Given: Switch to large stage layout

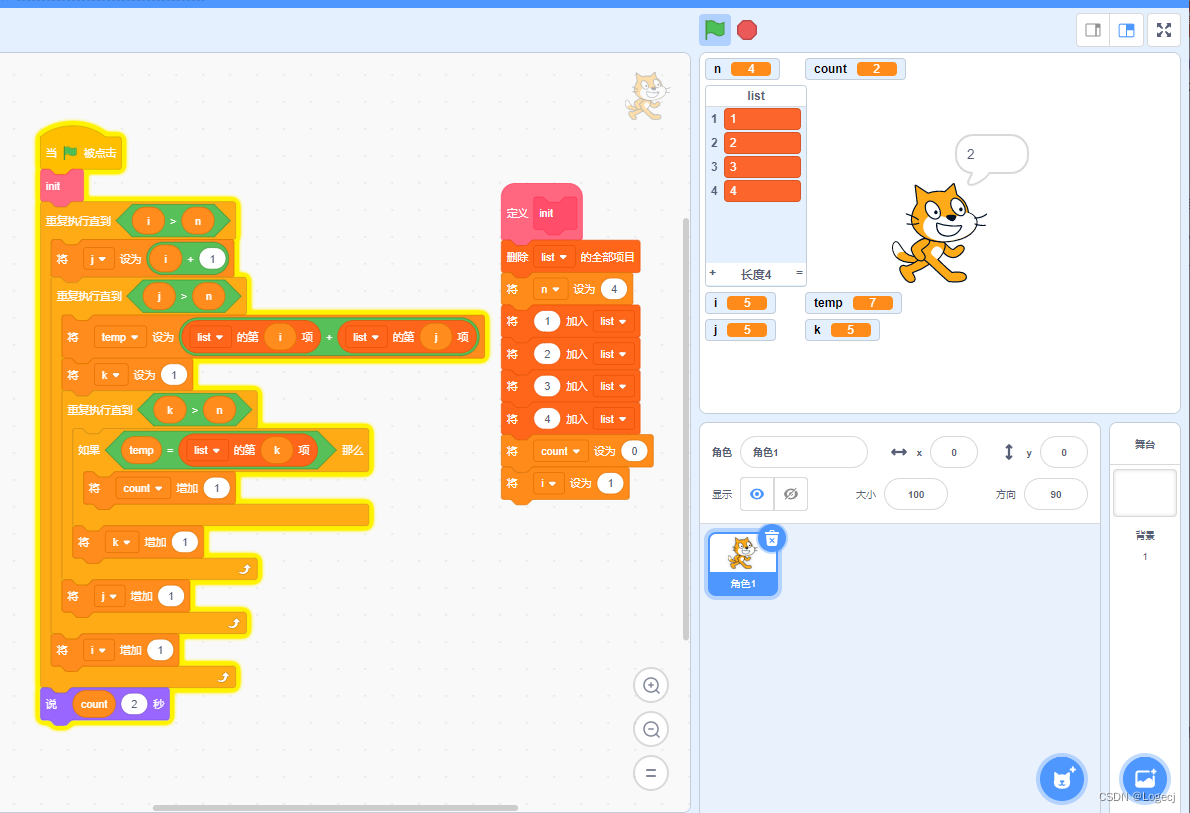Looking at the screenshot, I should [x=1126, y=30].
